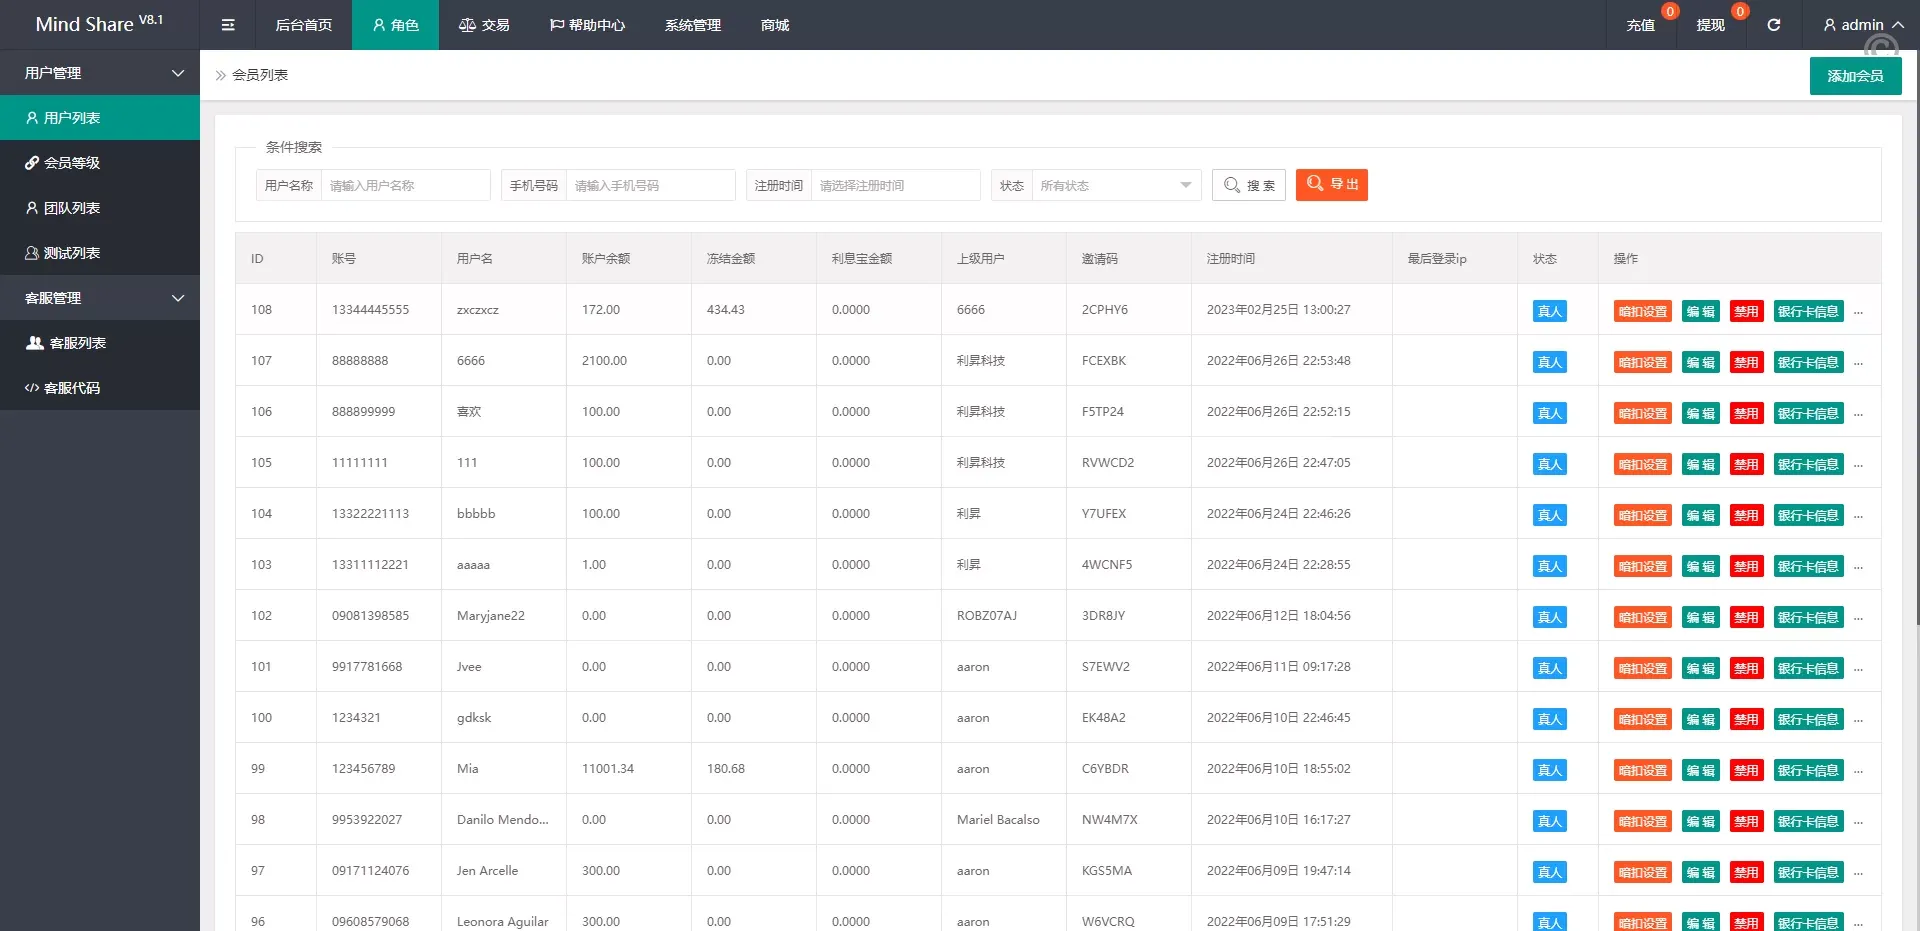Expand the admin account menu

click(x=1862, y=25)
